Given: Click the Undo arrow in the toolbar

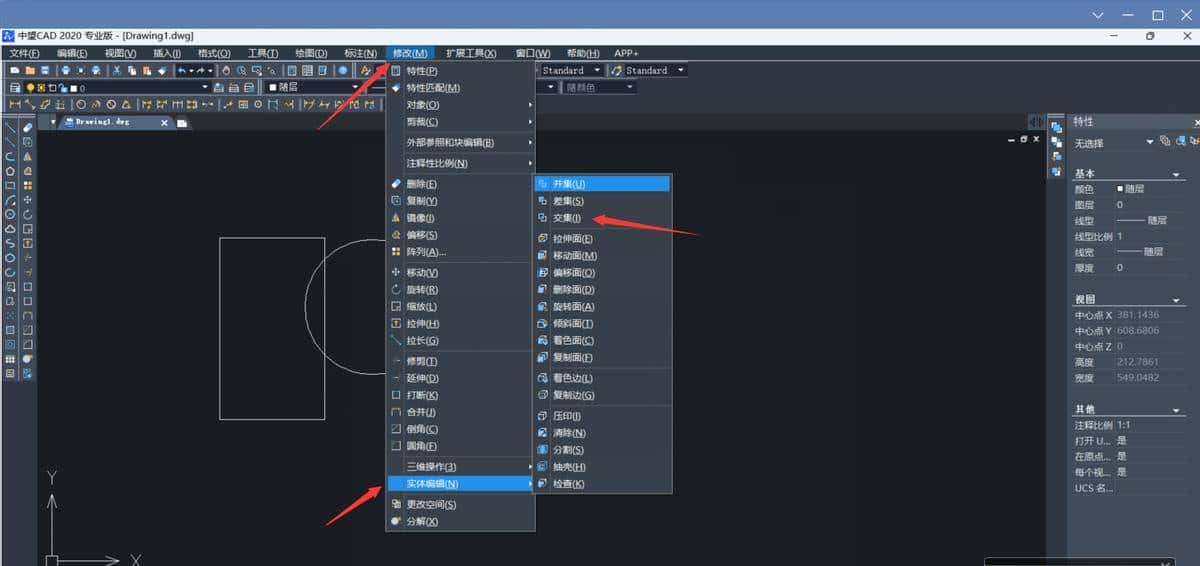Looking at the screenshot, I should pyautogui.click(x=182, y=71).
